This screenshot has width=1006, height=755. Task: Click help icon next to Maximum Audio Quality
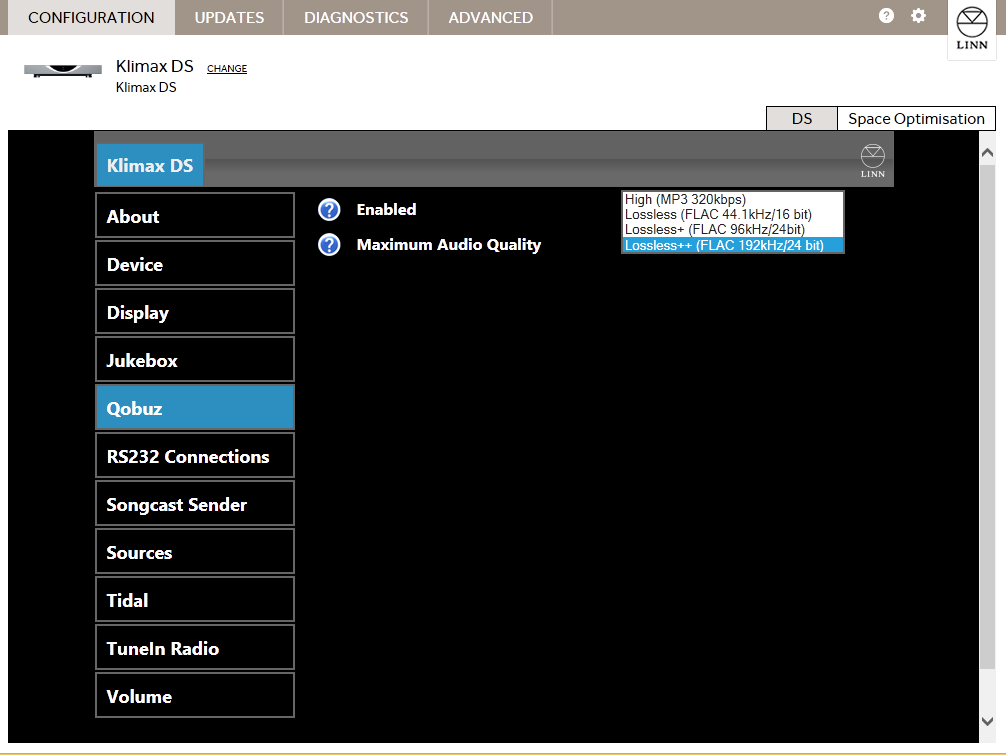point(329,244)
